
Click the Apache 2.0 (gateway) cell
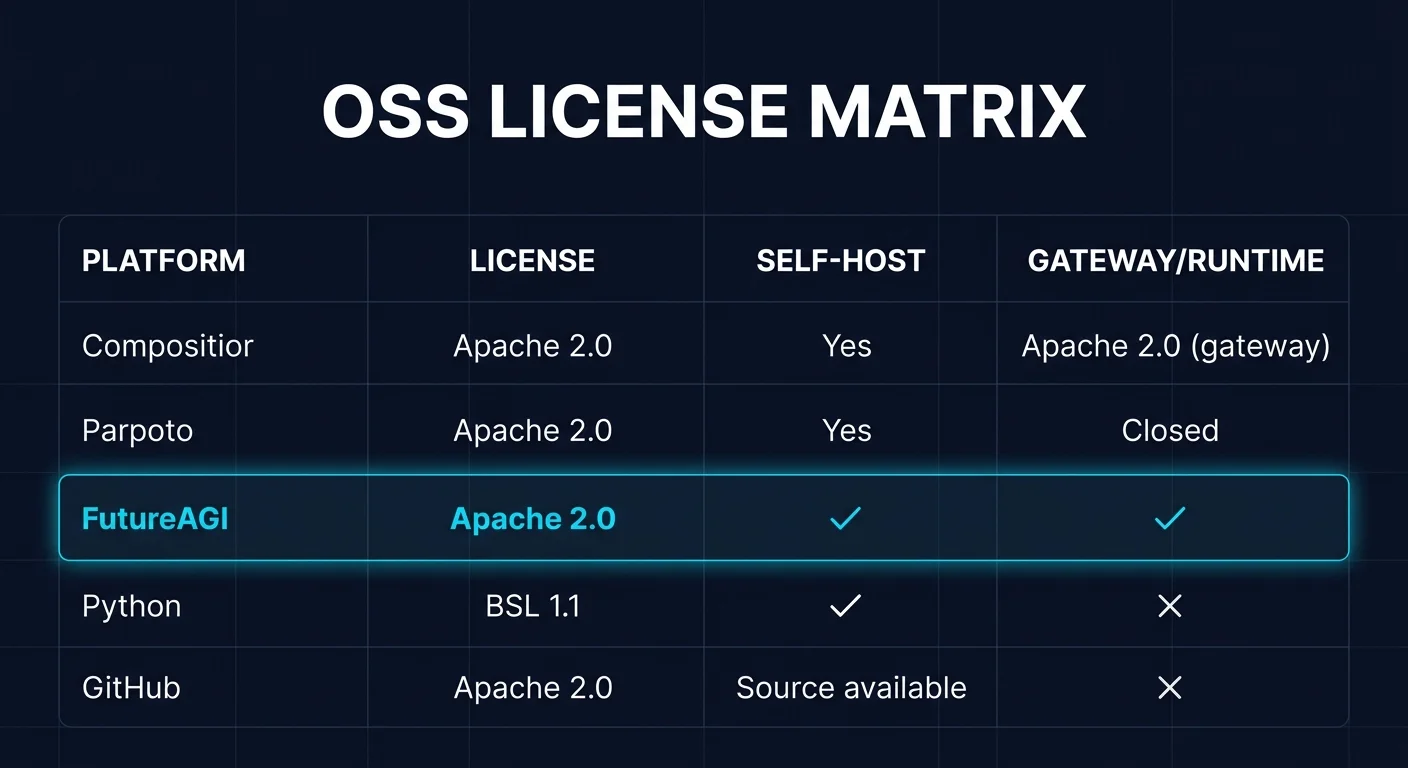click(x=1176, y=347)
